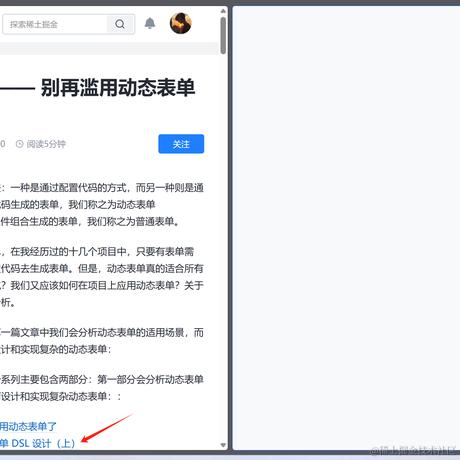Click the clock icon beside 阅读5分钟
Screen dimensions: 460x460
point(20,144)
